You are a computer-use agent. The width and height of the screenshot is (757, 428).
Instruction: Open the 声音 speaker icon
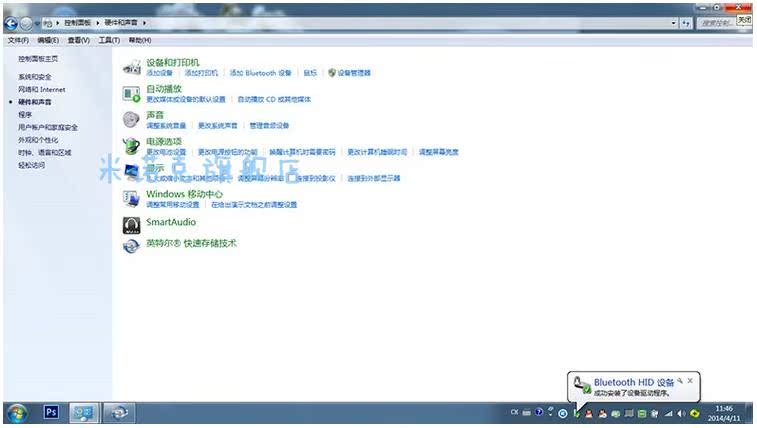(131, 119)
